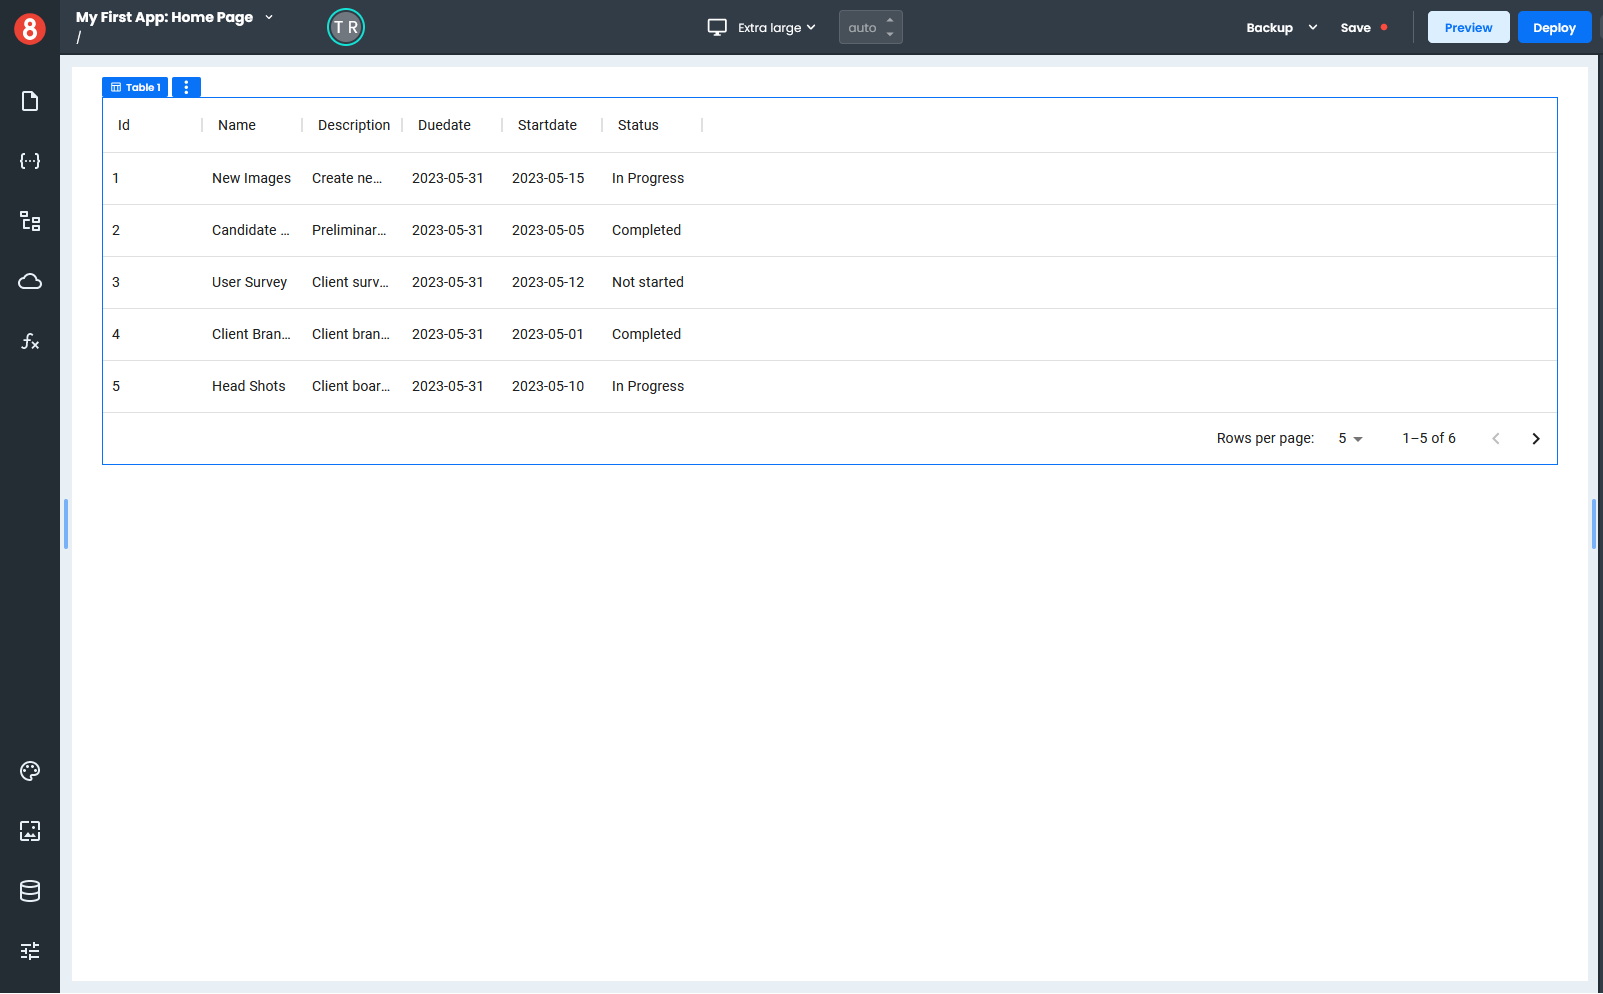Go to next table page
The height and width of the screenshot is (994, 1603).
point(1535,439)
